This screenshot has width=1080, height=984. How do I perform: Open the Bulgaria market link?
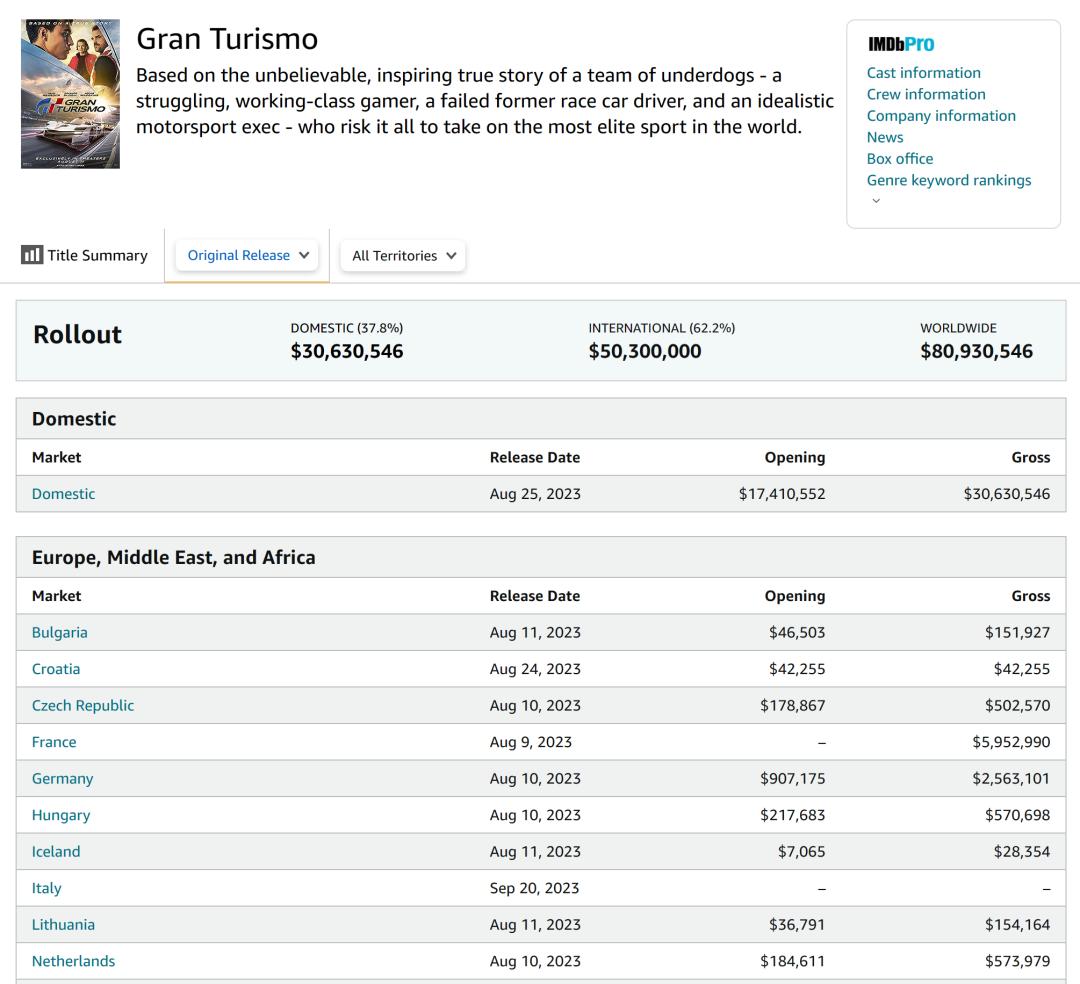(60, 633)
